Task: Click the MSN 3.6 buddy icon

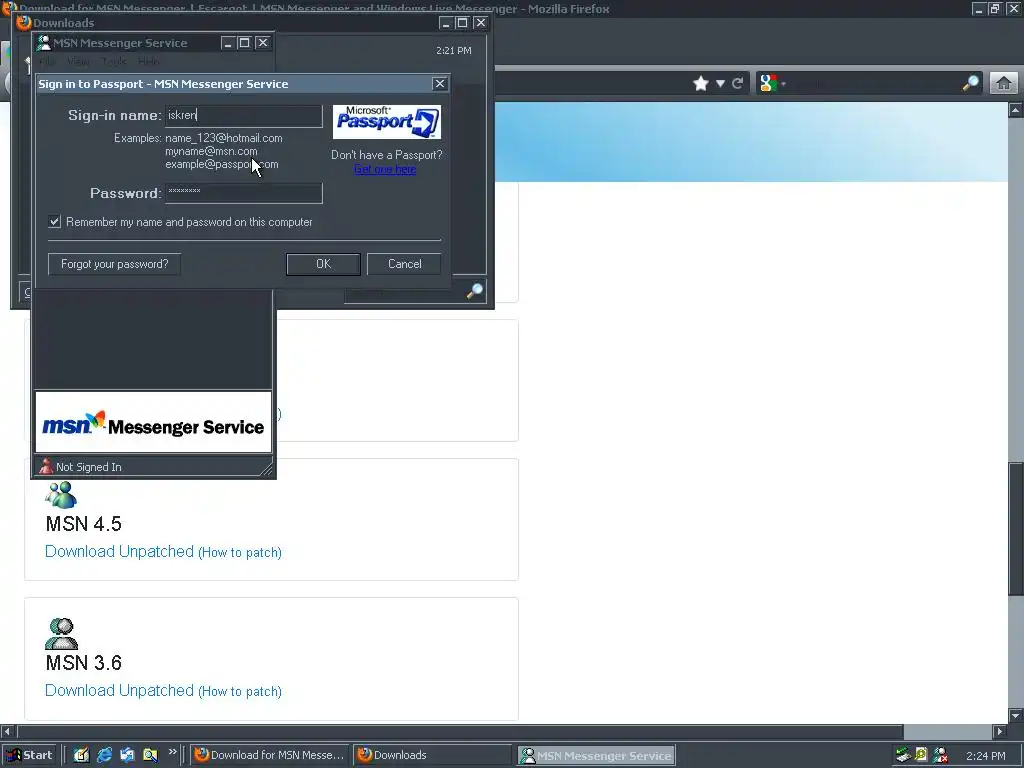Action: 61,633
